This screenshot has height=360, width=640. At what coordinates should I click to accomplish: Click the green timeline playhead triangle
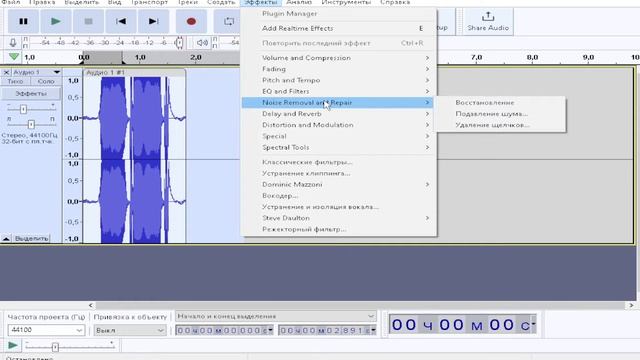pyautogui.click(x=14, y=57)
